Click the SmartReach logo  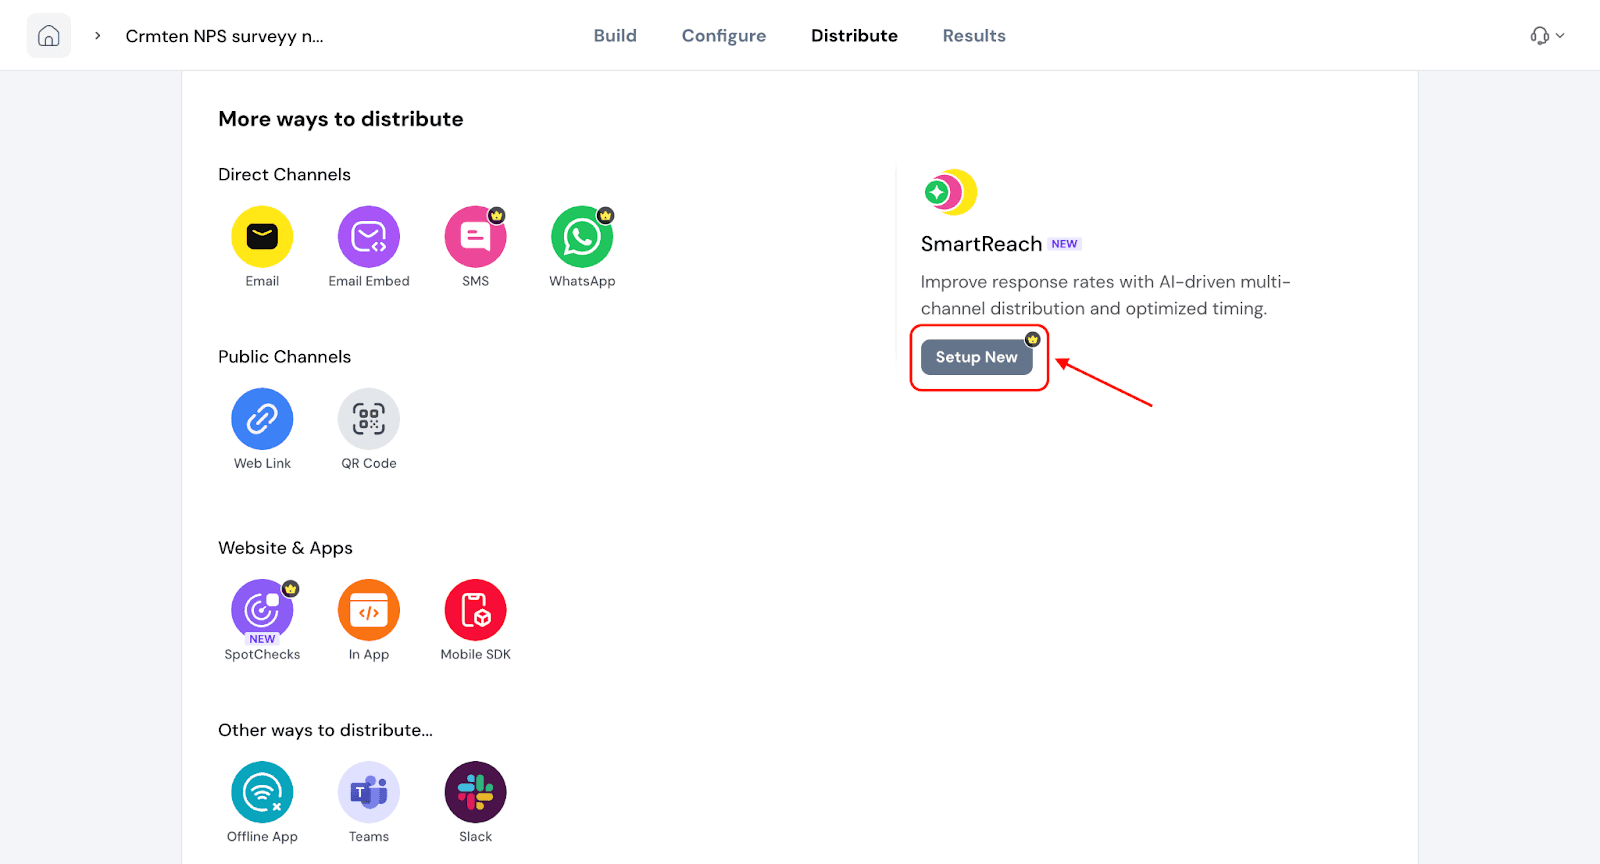coord(950,192)
